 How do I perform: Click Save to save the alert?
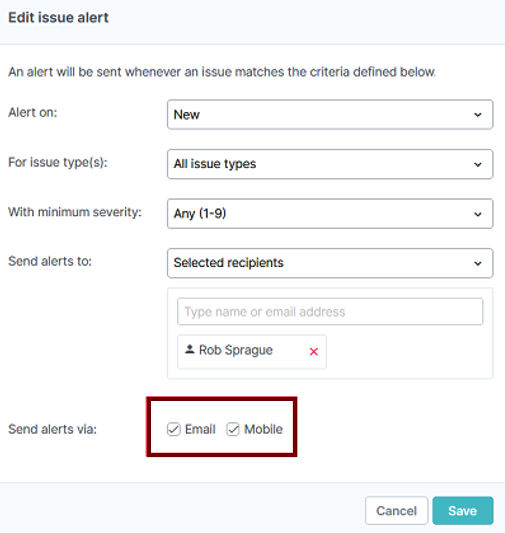tap(463, 511)
